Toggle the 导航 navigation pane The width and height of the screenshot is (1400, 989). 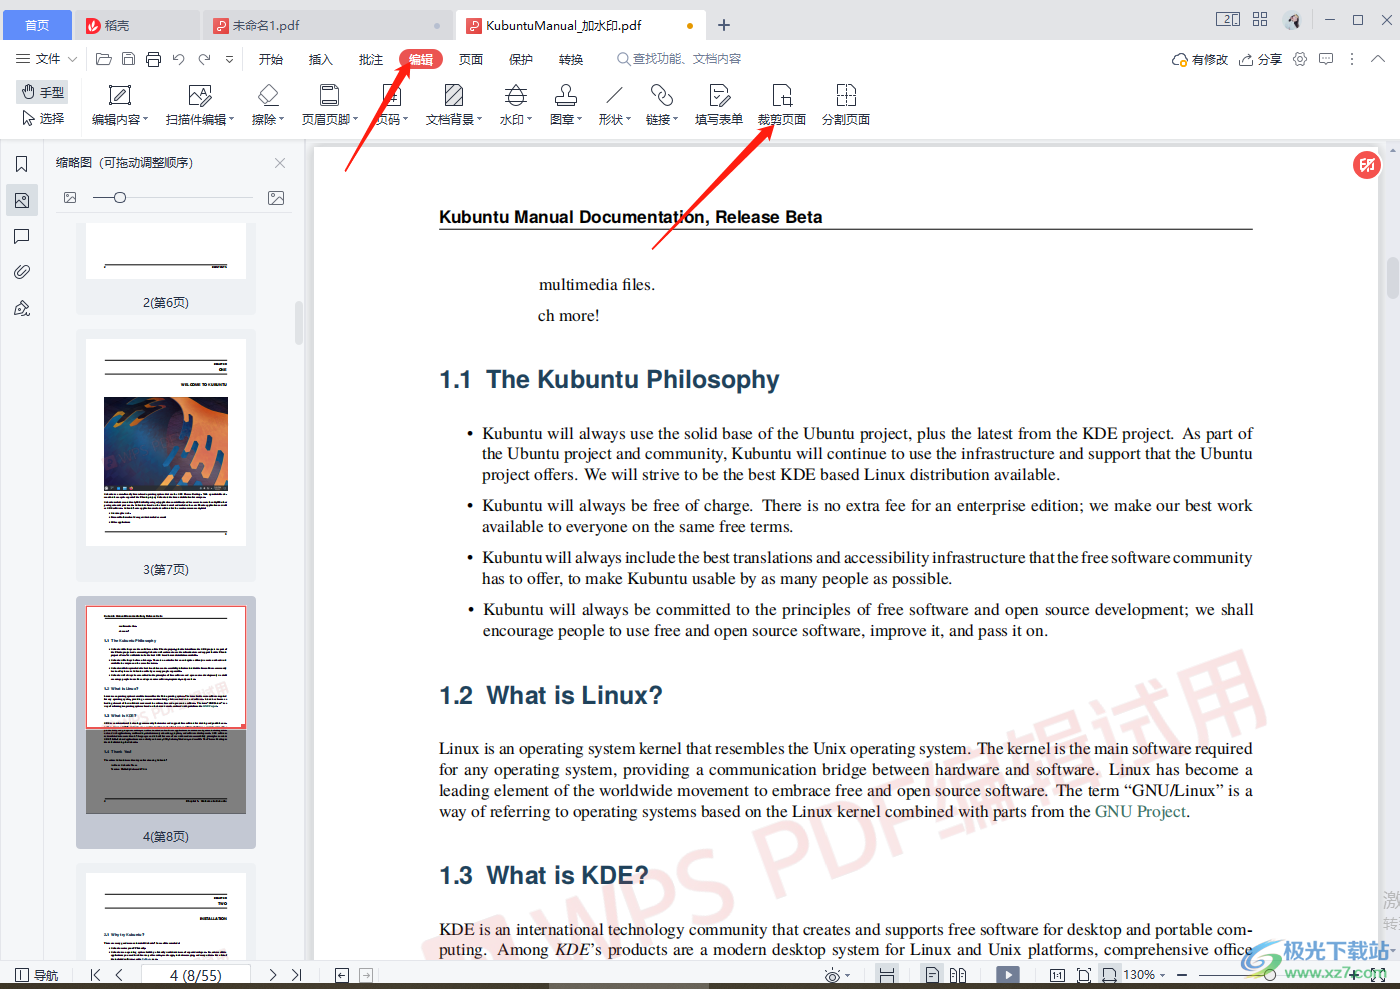click(37, 975)
